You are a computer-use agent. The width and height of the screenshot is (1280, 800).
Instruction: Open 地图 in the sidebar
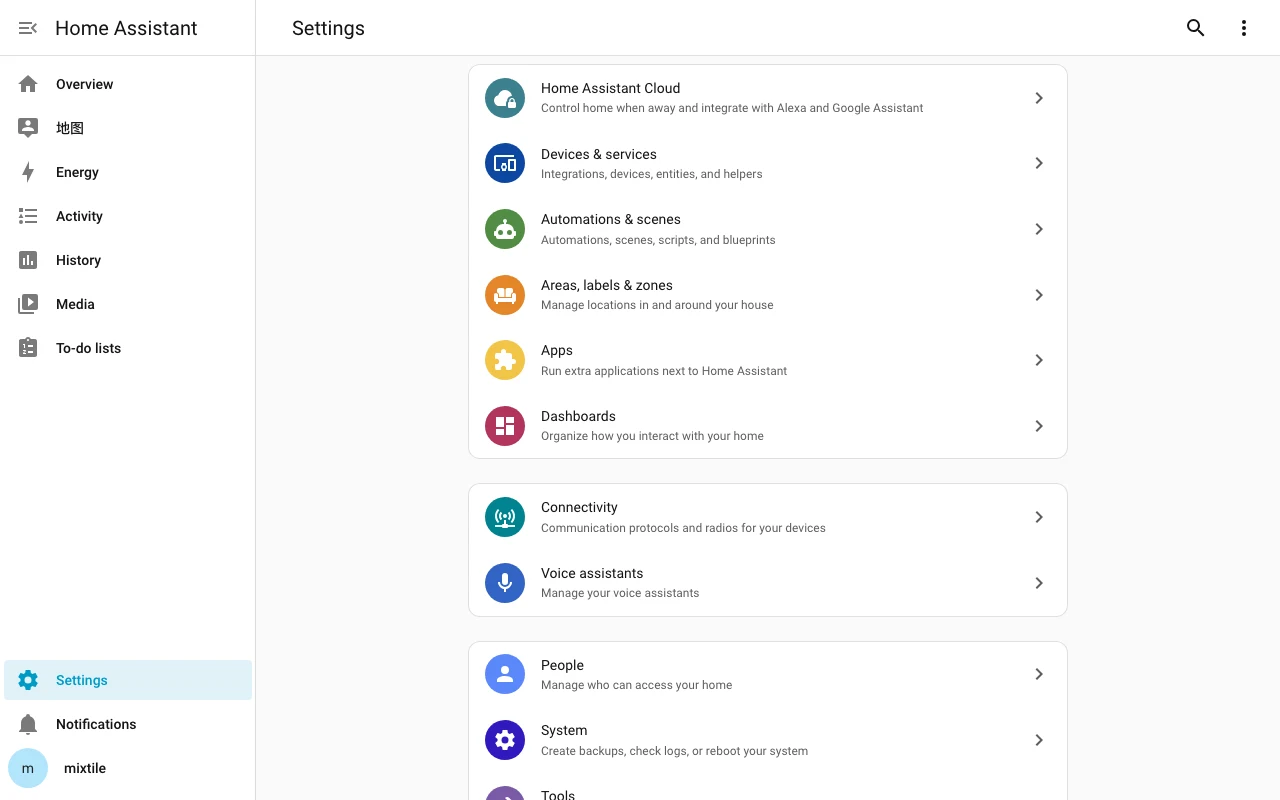128,128
